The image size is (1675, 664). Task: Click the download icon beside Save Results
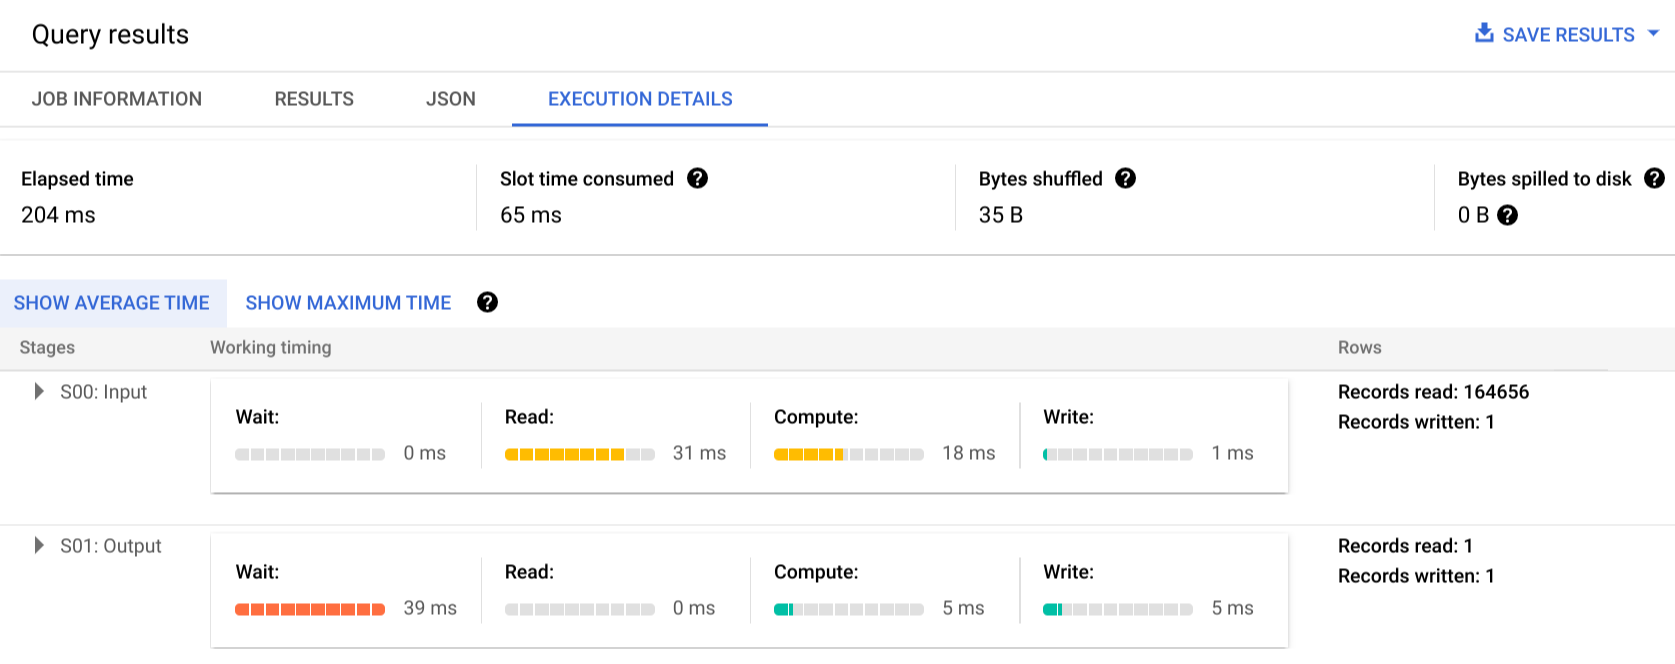[1484, 33]
